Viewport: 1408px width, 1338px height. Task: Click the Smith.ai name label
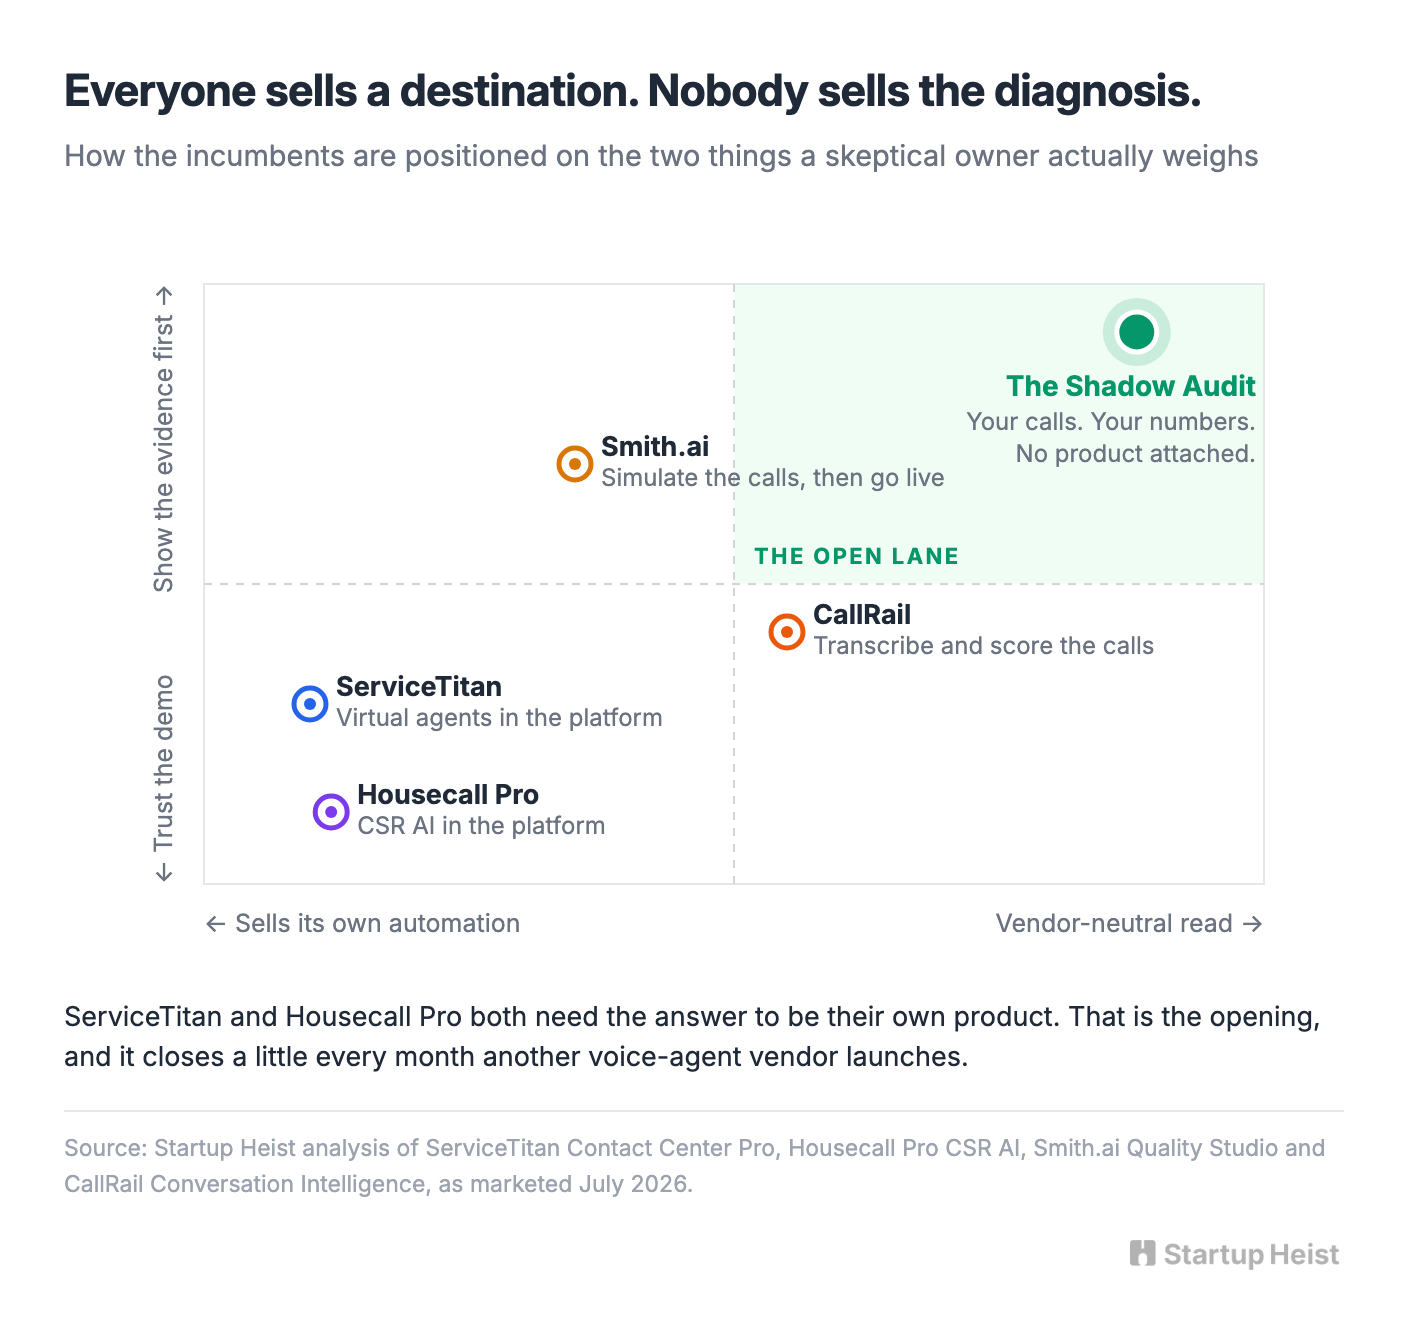click(x=655, y=446)
